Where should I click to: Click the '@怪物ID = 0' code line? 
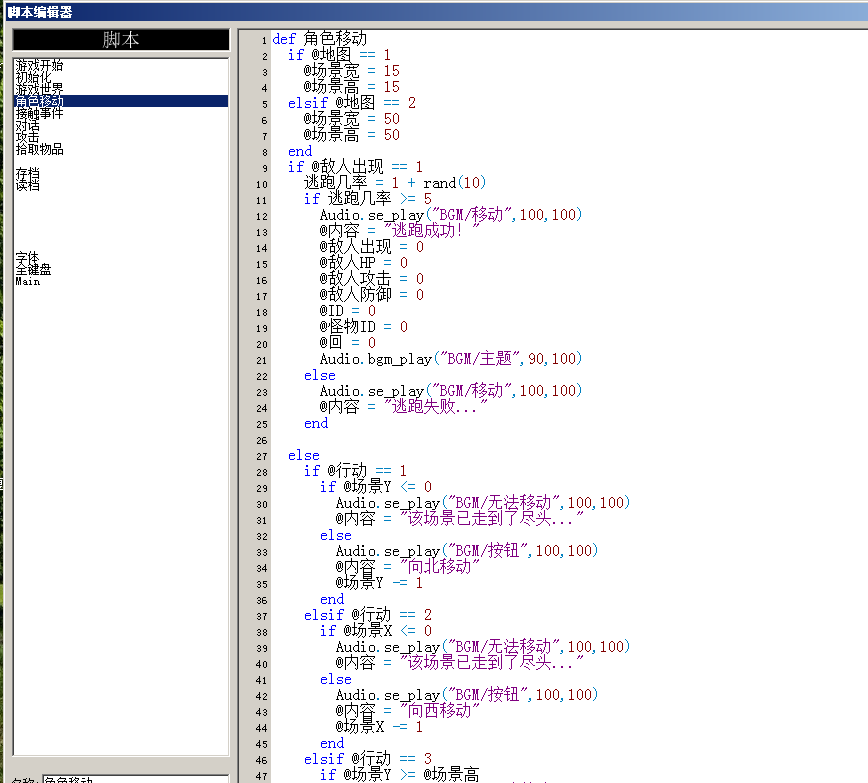pyautogui.click(x=363, y=327)
